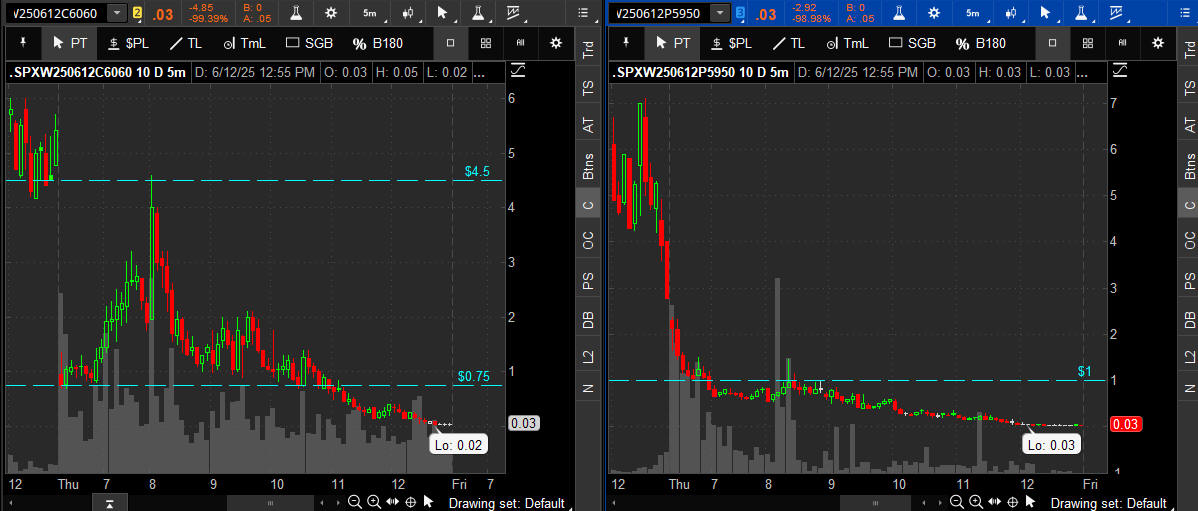This screenshot has height=511, width=1198.
Task: Open the candlestick chart style dropdown in left chart
Action: 407,13
